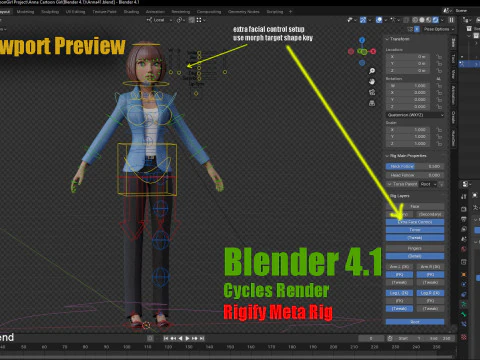Open the viewport shading options dropdown
Viewport: 480px width, 360px height.
click(442, 20)
